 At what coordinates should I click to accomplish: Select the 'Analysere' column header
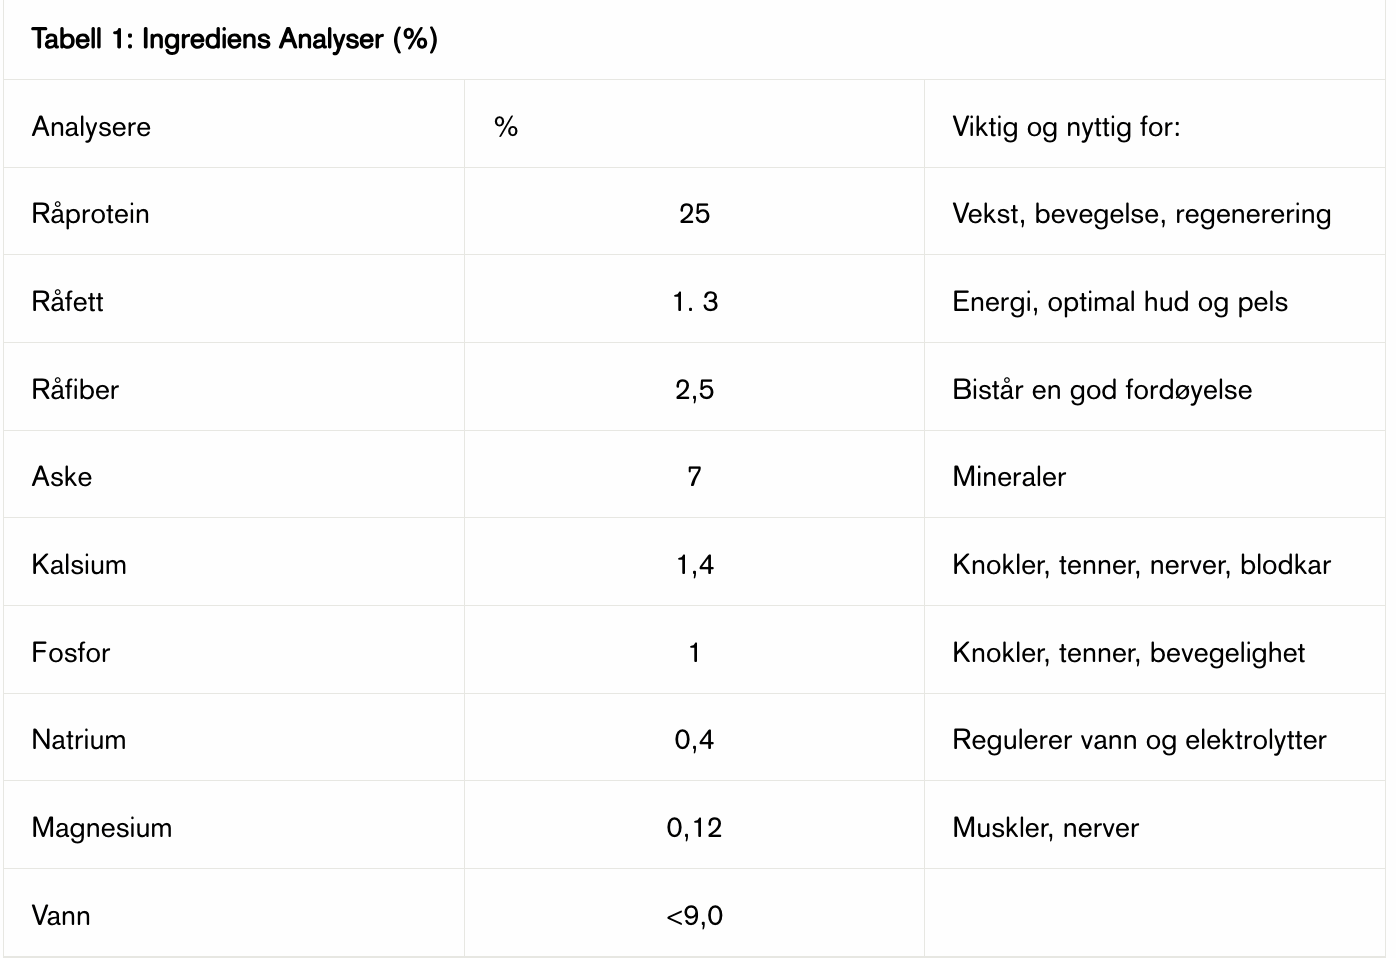point(91,126)
